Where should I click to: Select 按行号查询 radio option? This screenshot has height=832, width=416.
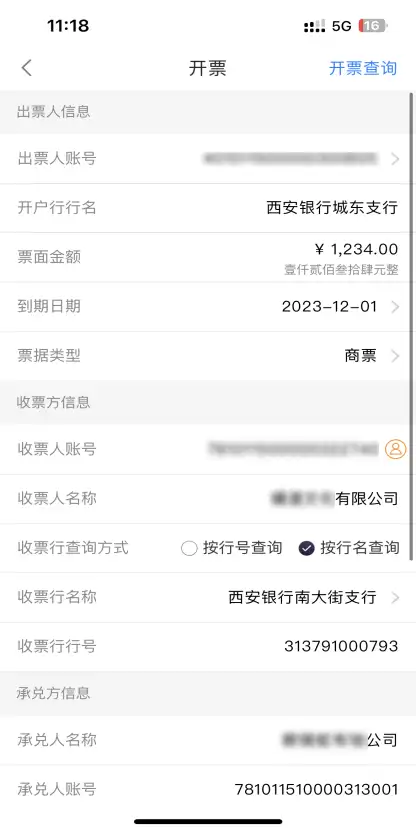pos(231,548)
